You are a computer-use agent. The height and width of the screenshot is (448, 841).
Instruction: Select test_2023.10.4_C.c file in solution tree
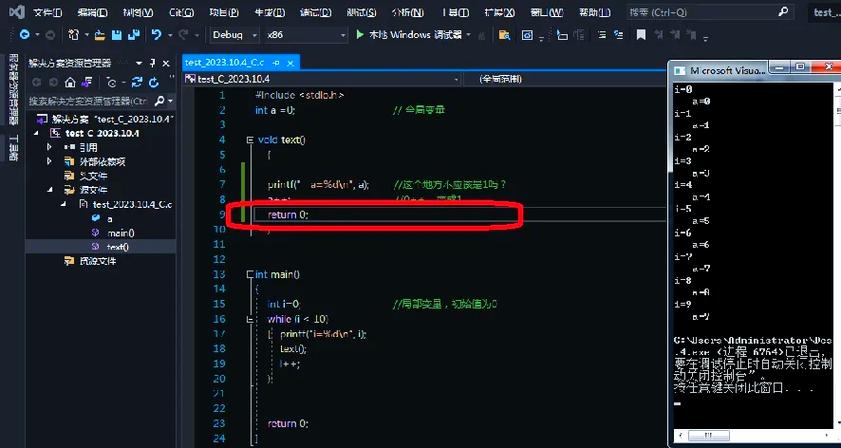tap(132, 204)
